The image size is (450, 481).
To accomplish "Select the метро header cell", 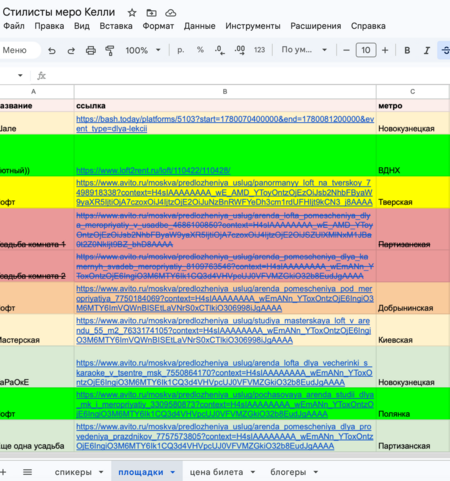I will [x=413, y=106].
